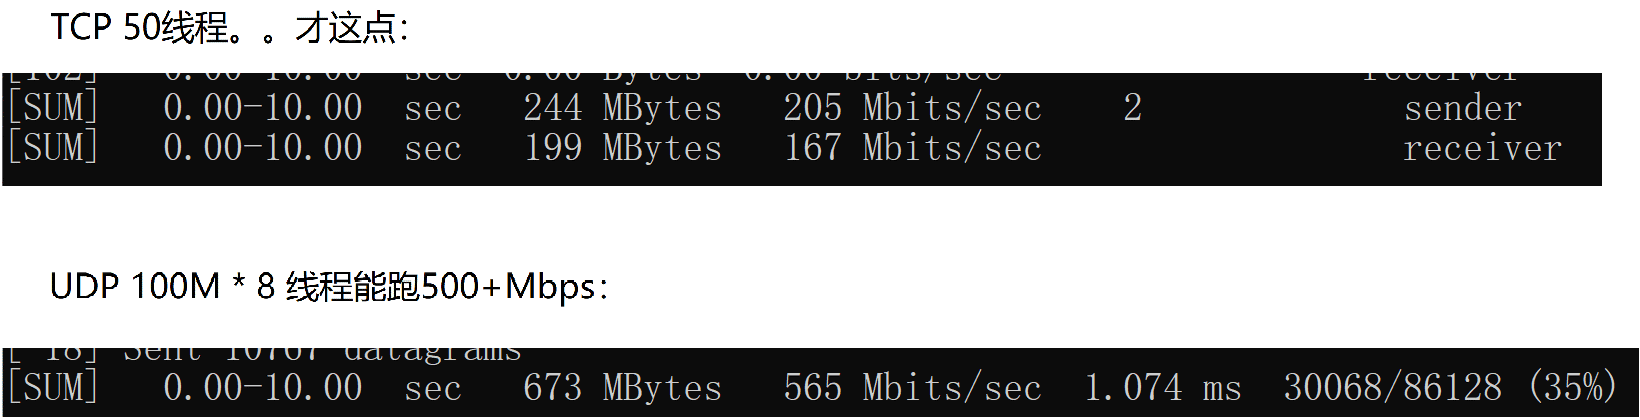Click the '167 Mbits/sec' receiver bitrate
Image resolution: width=1640 pixels, height=420 pixels.
pos(912,148)
